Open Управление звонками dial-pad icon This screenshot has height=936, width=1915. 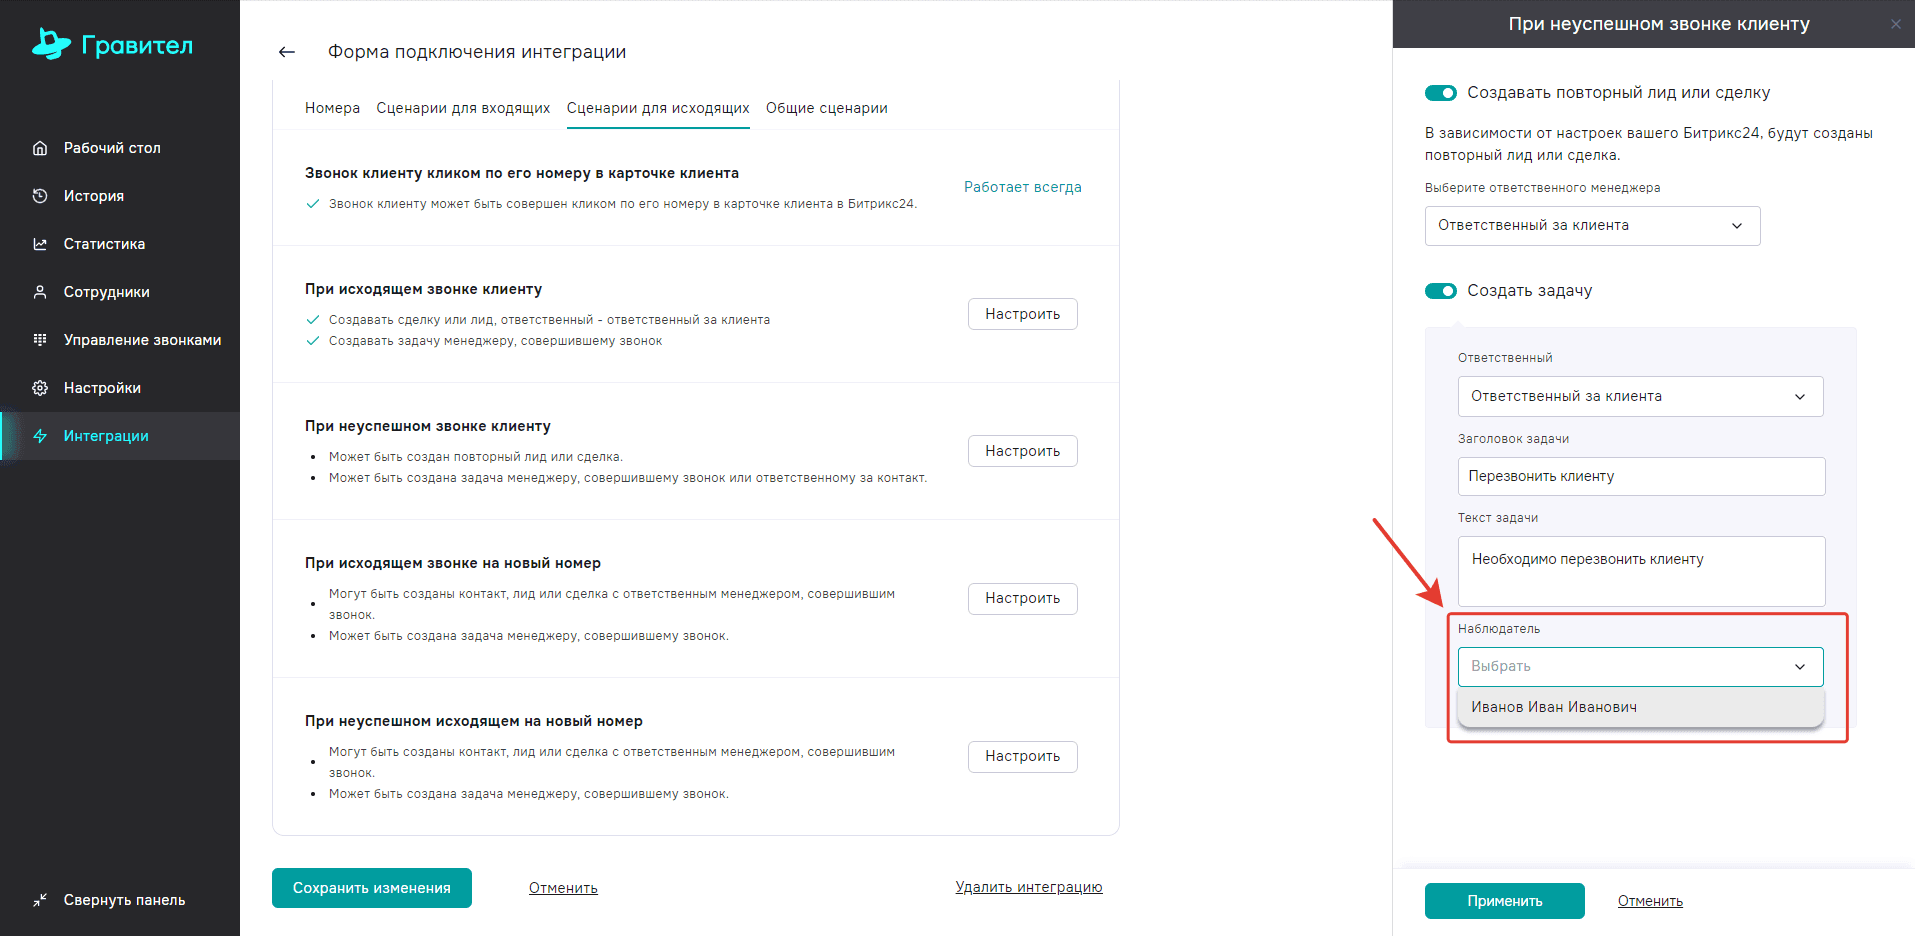40,340
